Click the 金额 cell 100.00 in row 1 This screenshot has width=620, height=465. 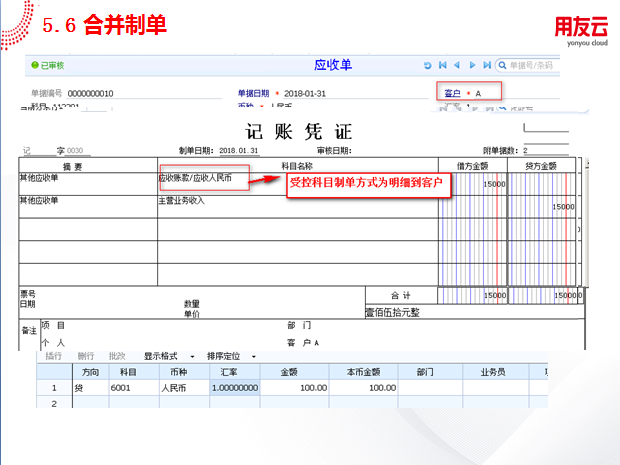tap(295, 388)
